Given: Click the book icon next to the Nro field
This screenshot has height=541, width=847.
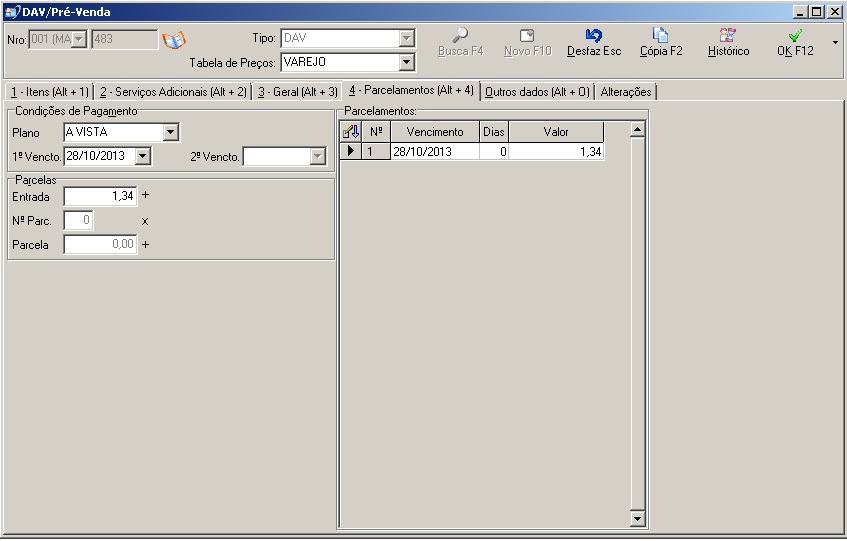Looking at the screenshot, I should click(x=174, y=40).
